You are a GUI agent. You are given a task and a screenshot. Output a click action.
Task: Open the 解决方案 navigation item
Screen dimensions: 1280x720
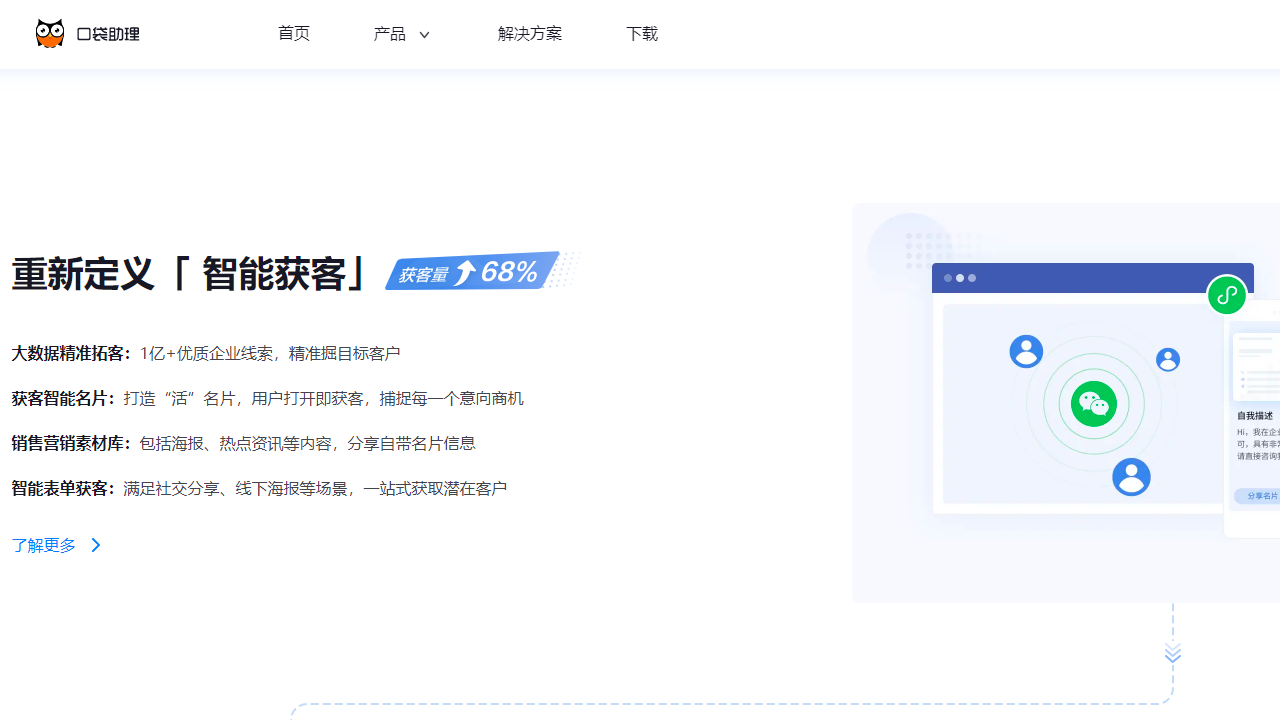(x=530, y=33)
